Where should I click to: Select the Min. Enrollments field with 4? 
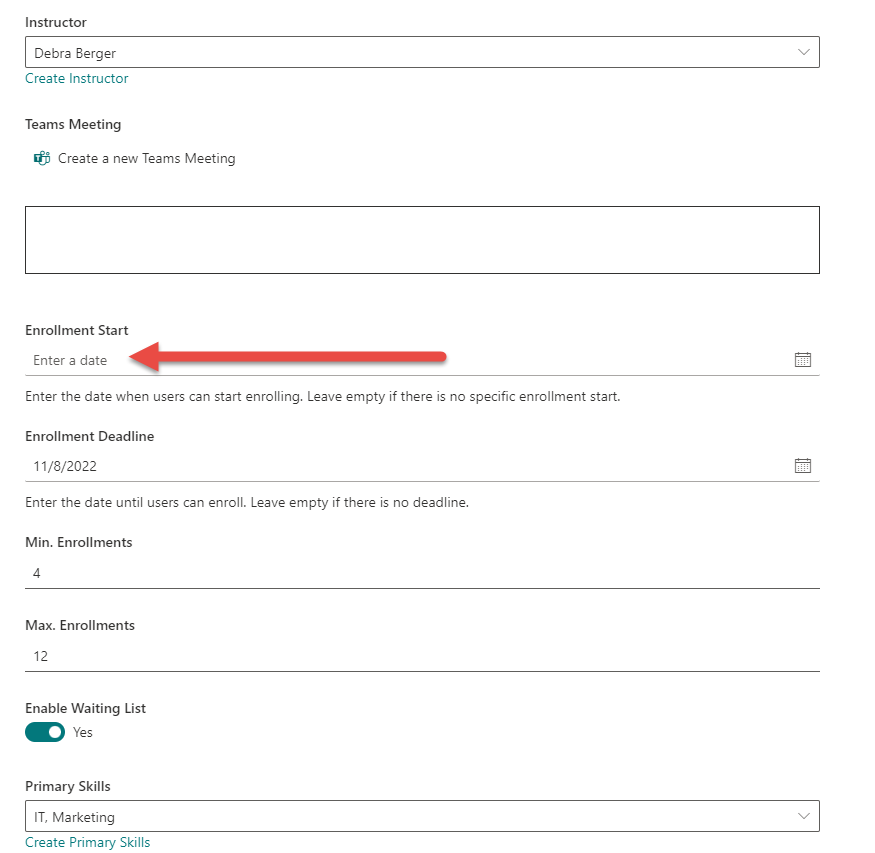coord(400,573)
